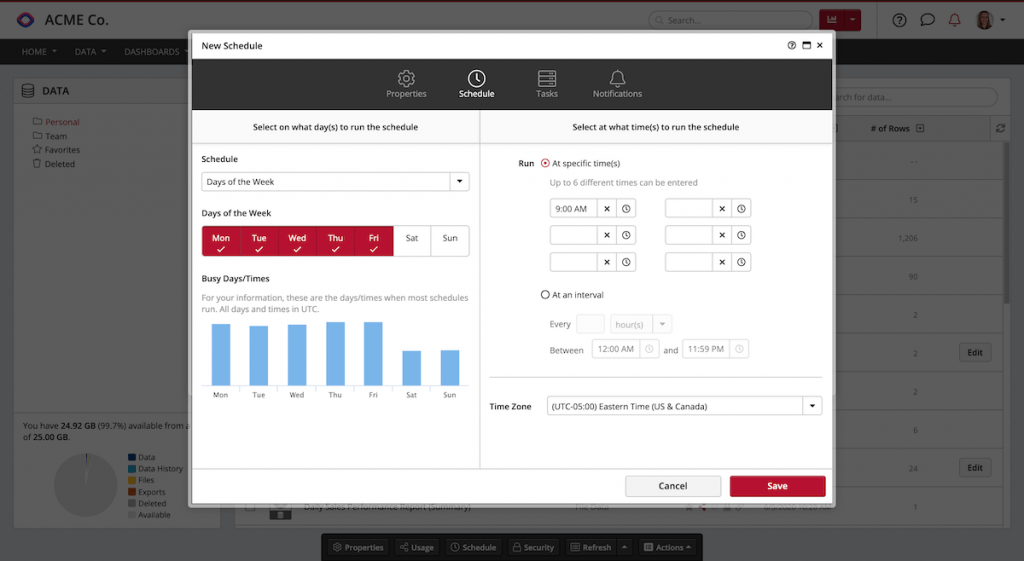Viewport: 1024px width, 561px height.
Task: Expand the red button dropdown arrow beside search
Action: [x=852, y=20]
